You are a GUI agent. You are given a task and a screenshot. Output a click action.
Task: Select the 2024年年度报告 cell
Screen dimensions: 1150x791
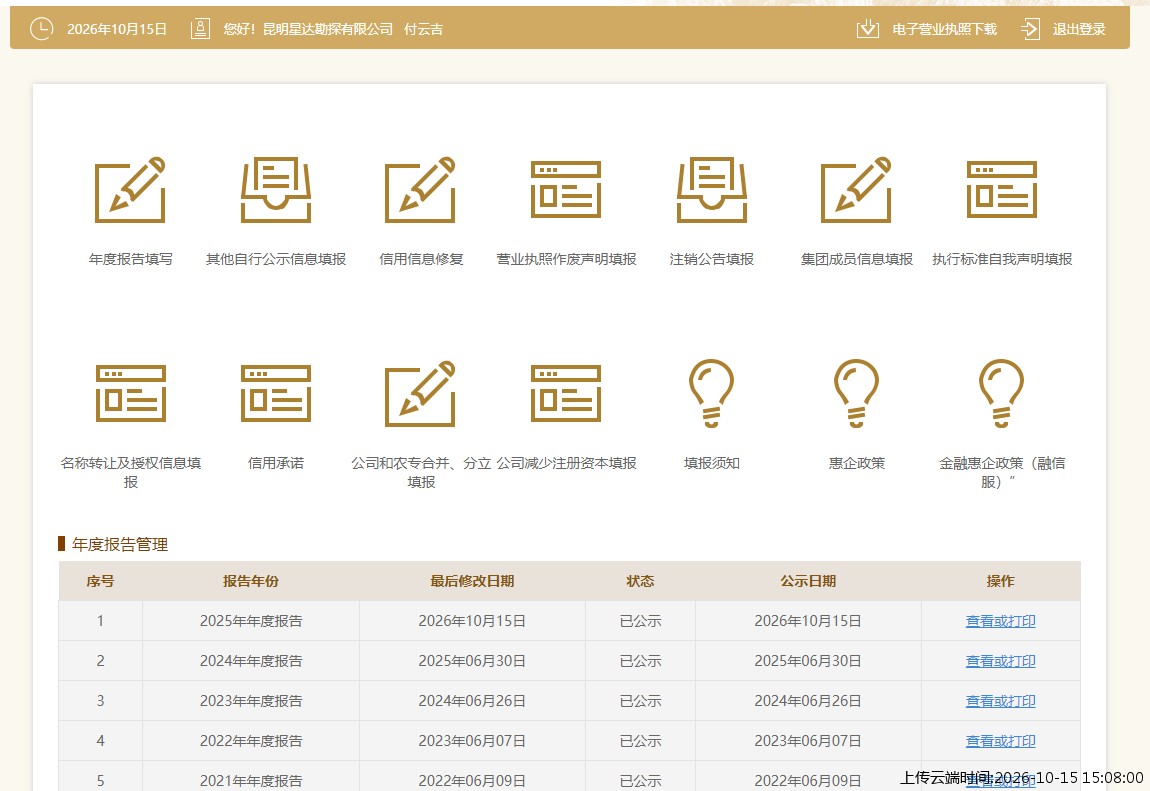pos(251,661)
